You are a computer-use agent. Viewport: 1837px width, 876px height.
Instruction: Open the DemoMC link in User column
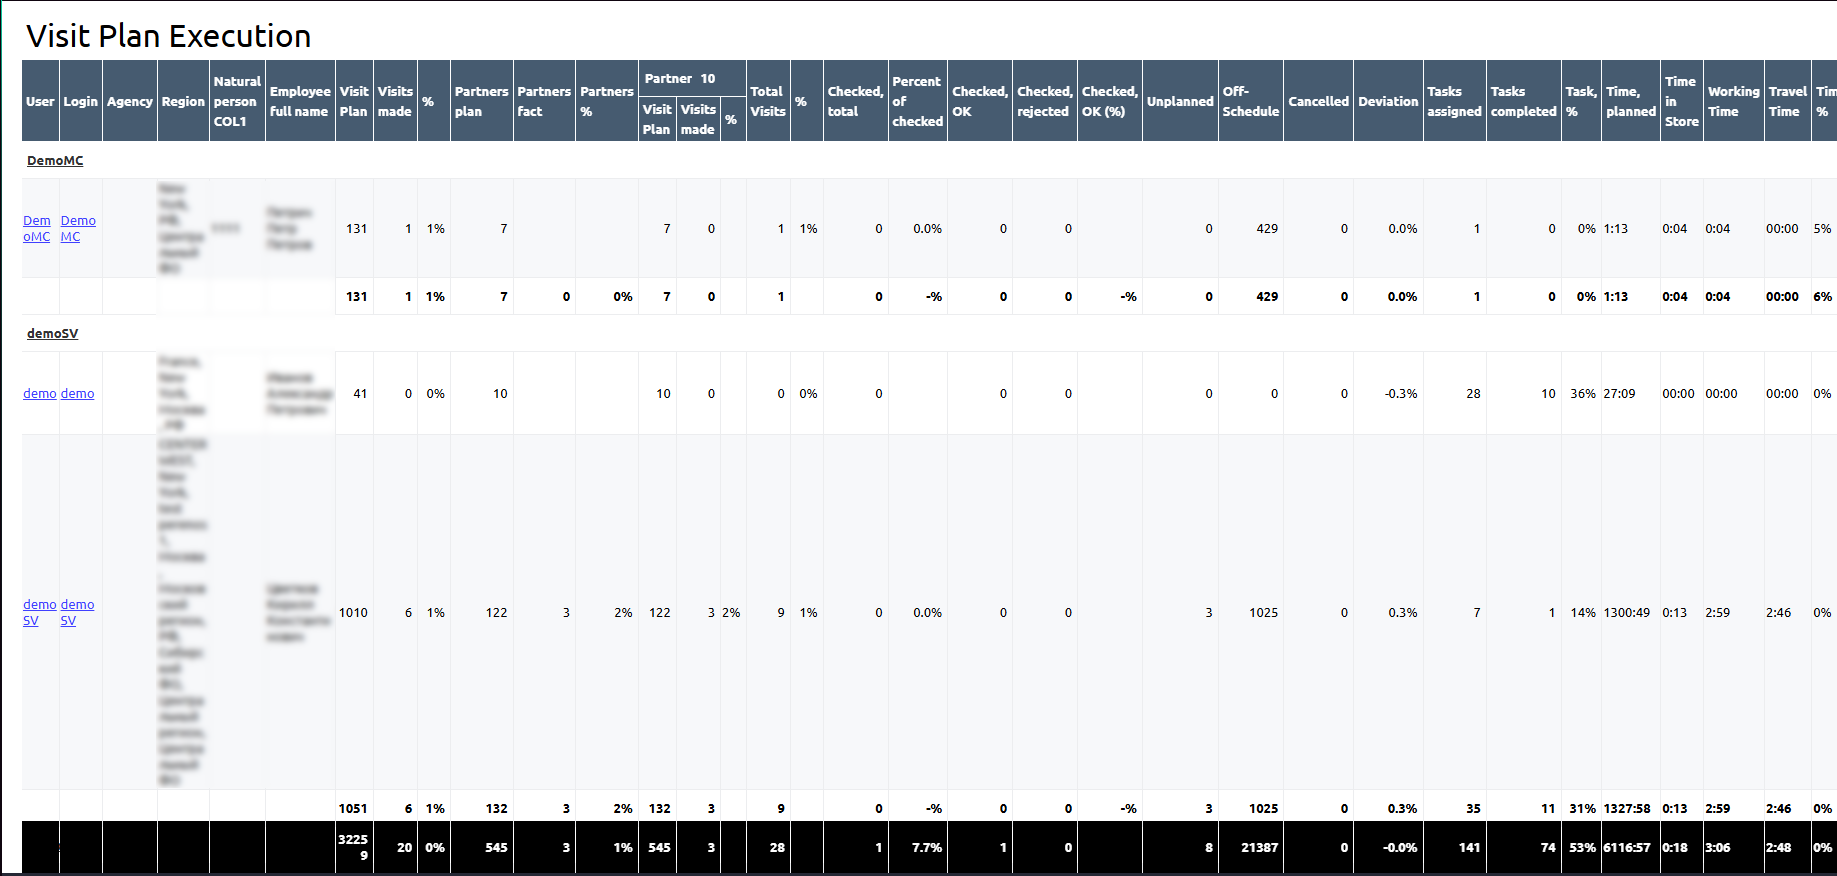tap(37, 229)
